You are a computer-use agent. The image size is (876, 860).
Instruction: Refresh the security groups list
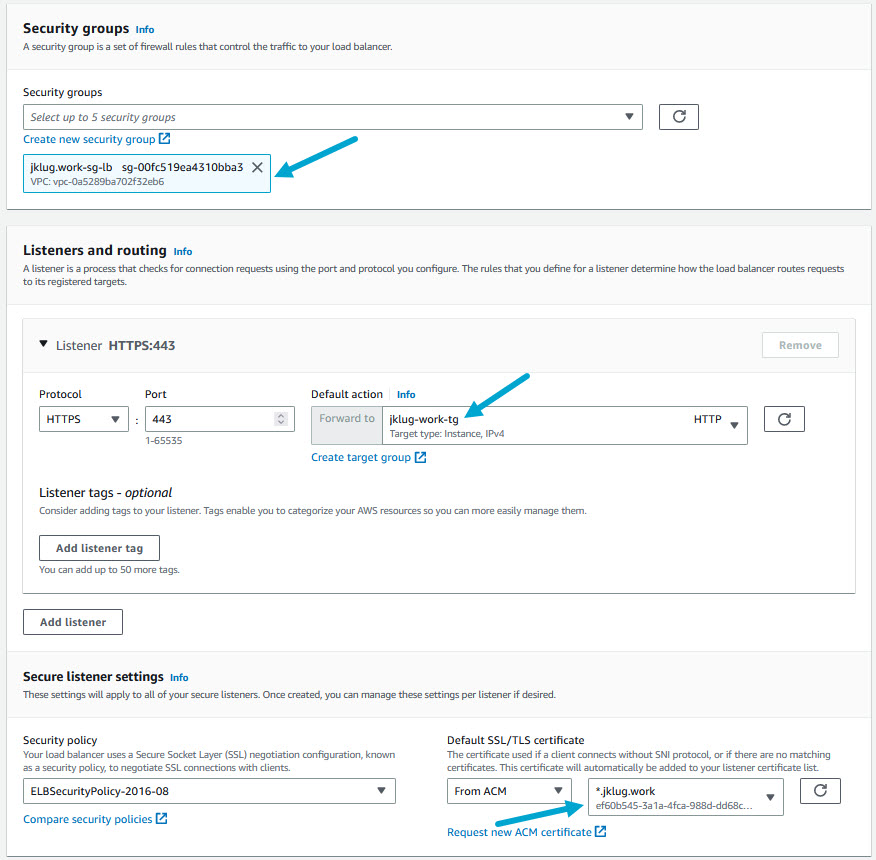(678, 117)
